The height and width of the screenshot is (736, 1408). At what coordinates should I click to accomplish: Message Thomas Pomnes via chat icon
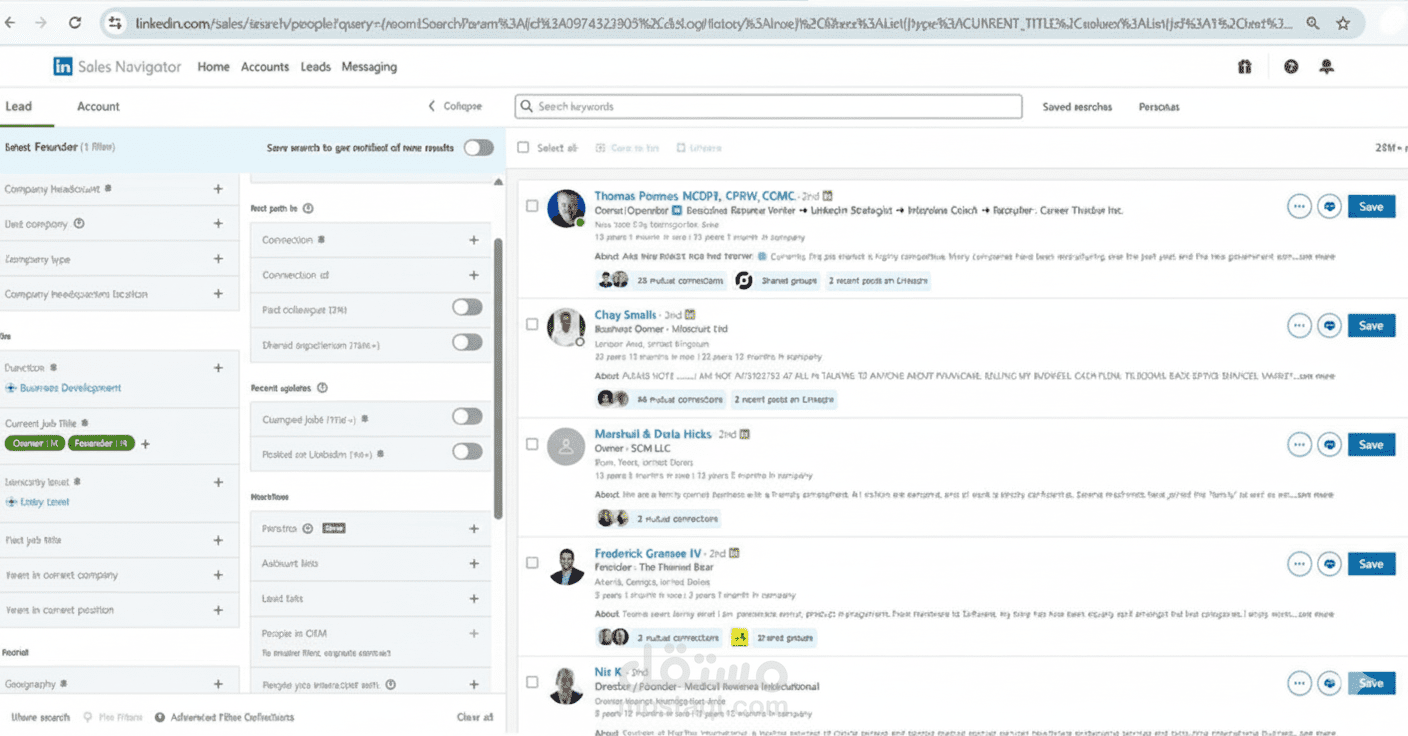point(1329,207)
